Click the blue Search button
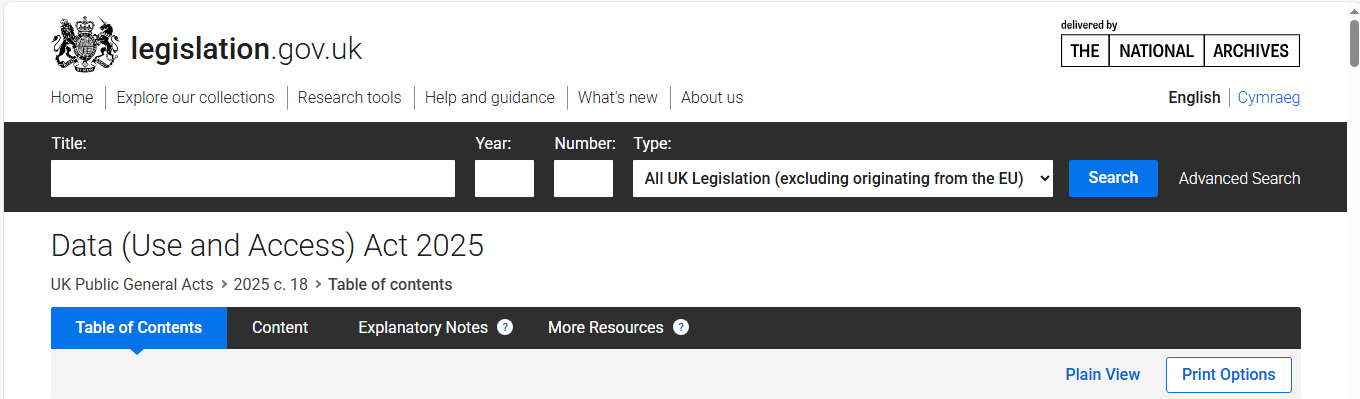1360x399 pixels. point(1113,178)
